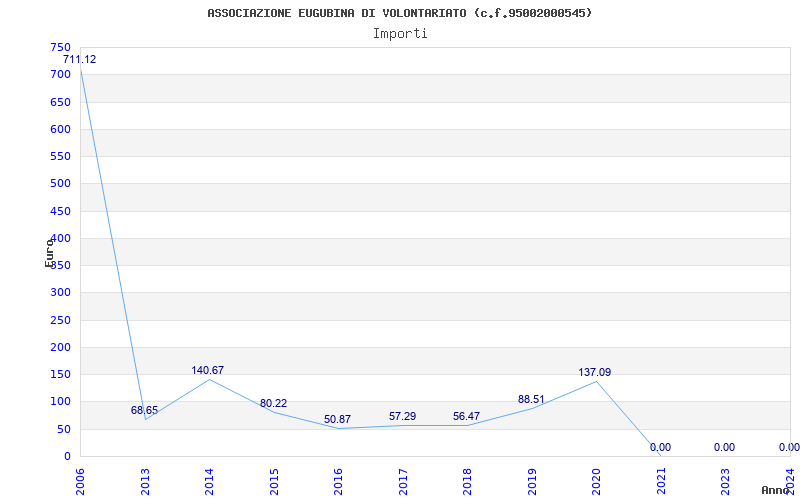
Task: Select the 2018 x-axis year label
Action: coord(468,482)
